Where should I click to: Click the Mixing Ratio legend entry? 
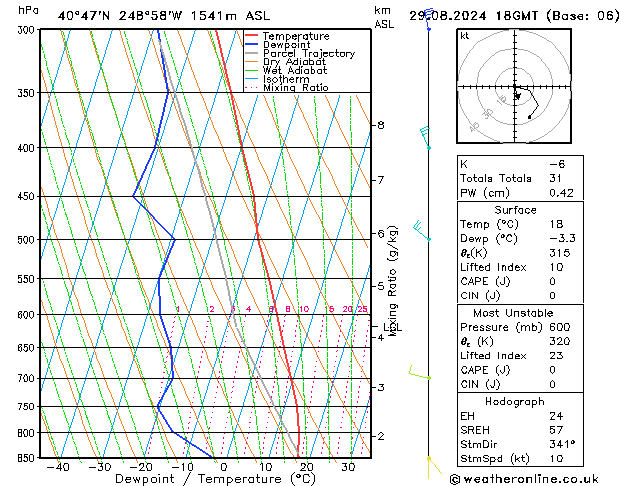pyautogui.click(x=295, y=88)
